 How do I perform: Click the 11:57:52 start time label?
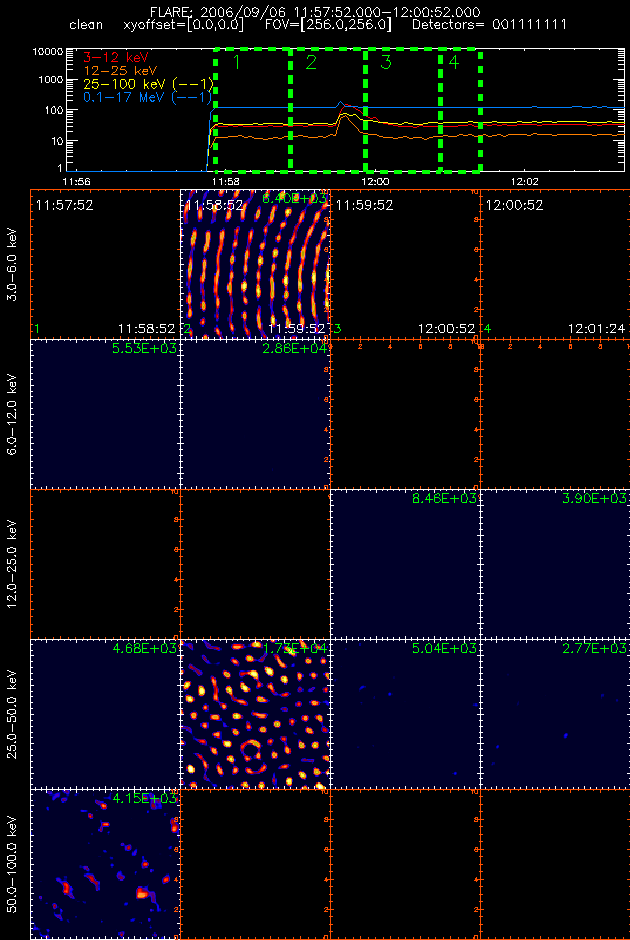coord(64,206)
